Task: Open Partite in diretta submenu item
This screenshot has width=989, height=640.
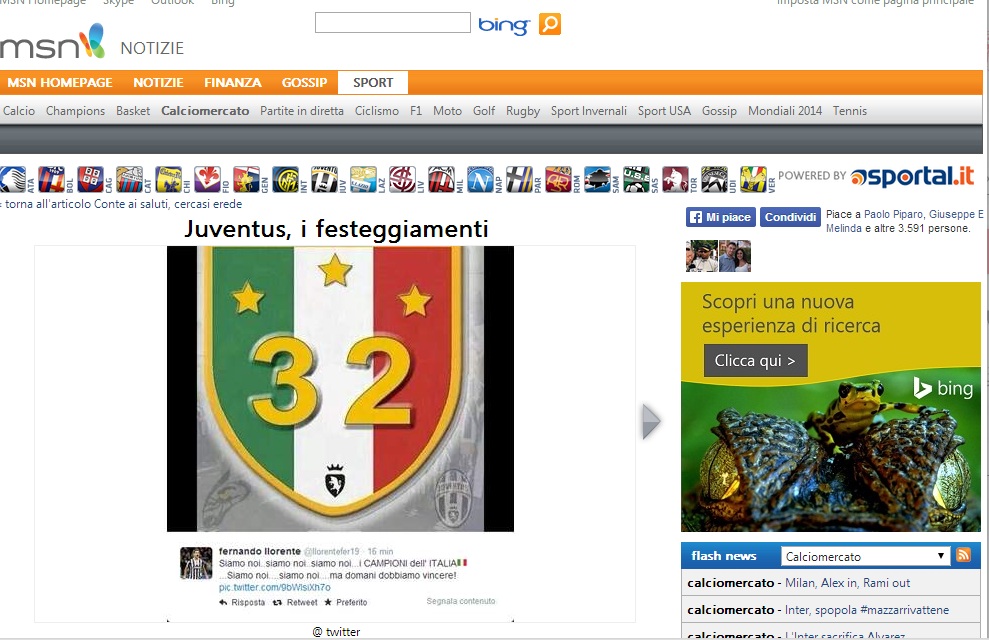Action: click(x=302, y=111)
